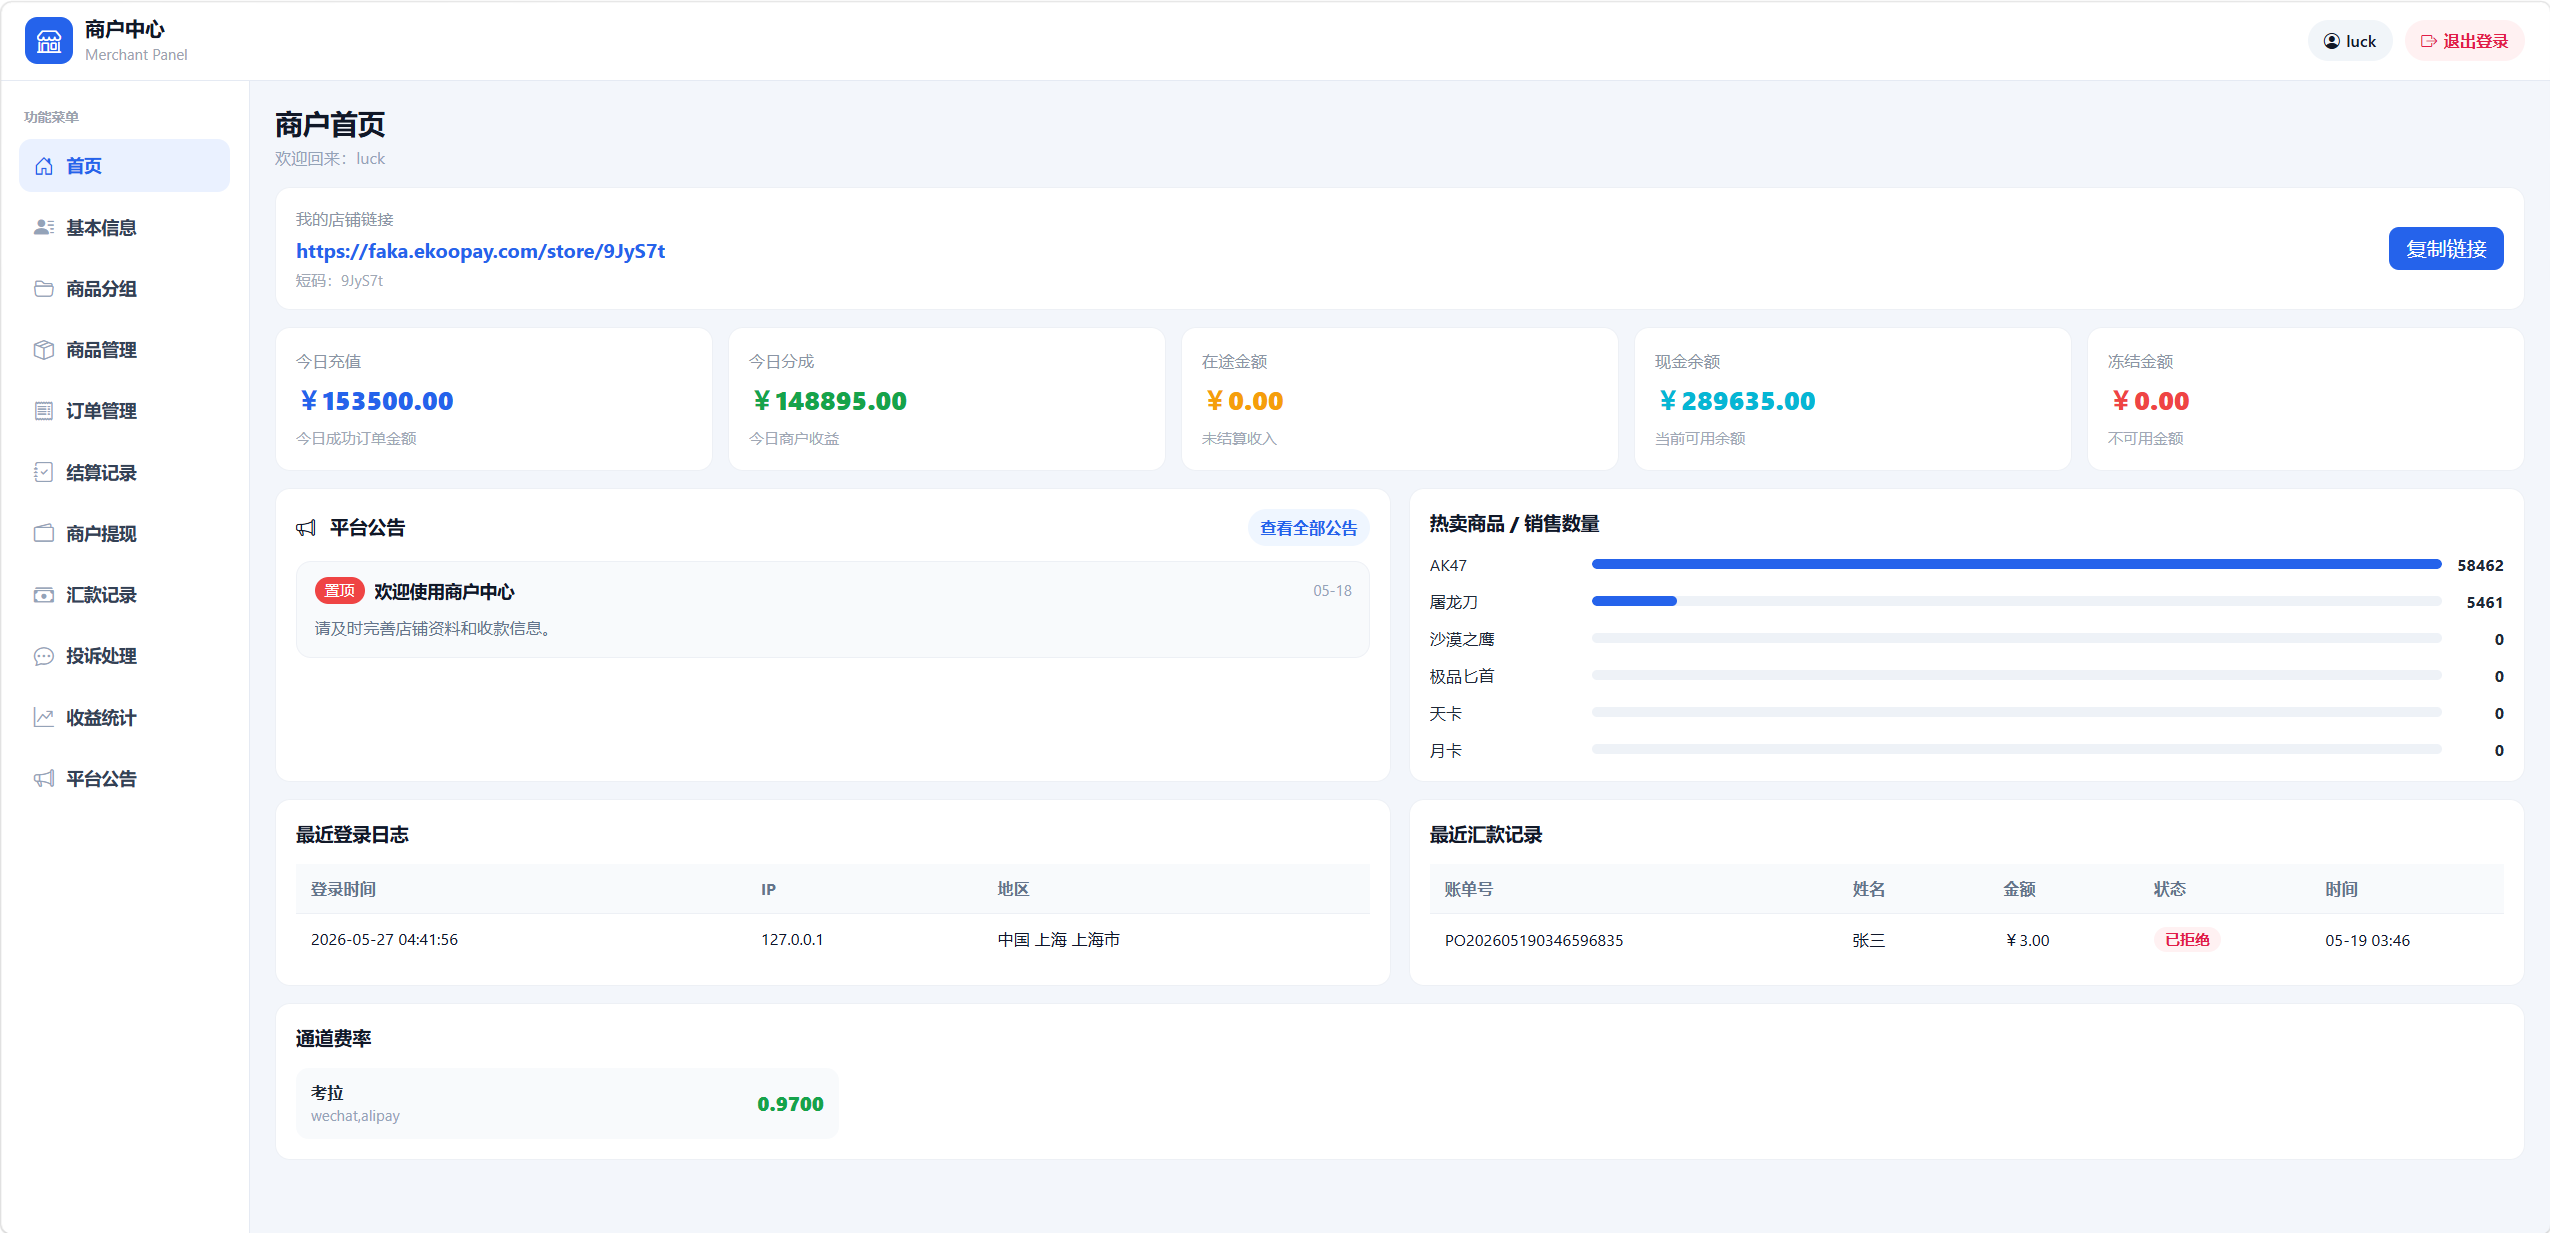The image size is (2550, 1233).
Task: Click the settlement records checklist icon
Action: tap(44, 472)
